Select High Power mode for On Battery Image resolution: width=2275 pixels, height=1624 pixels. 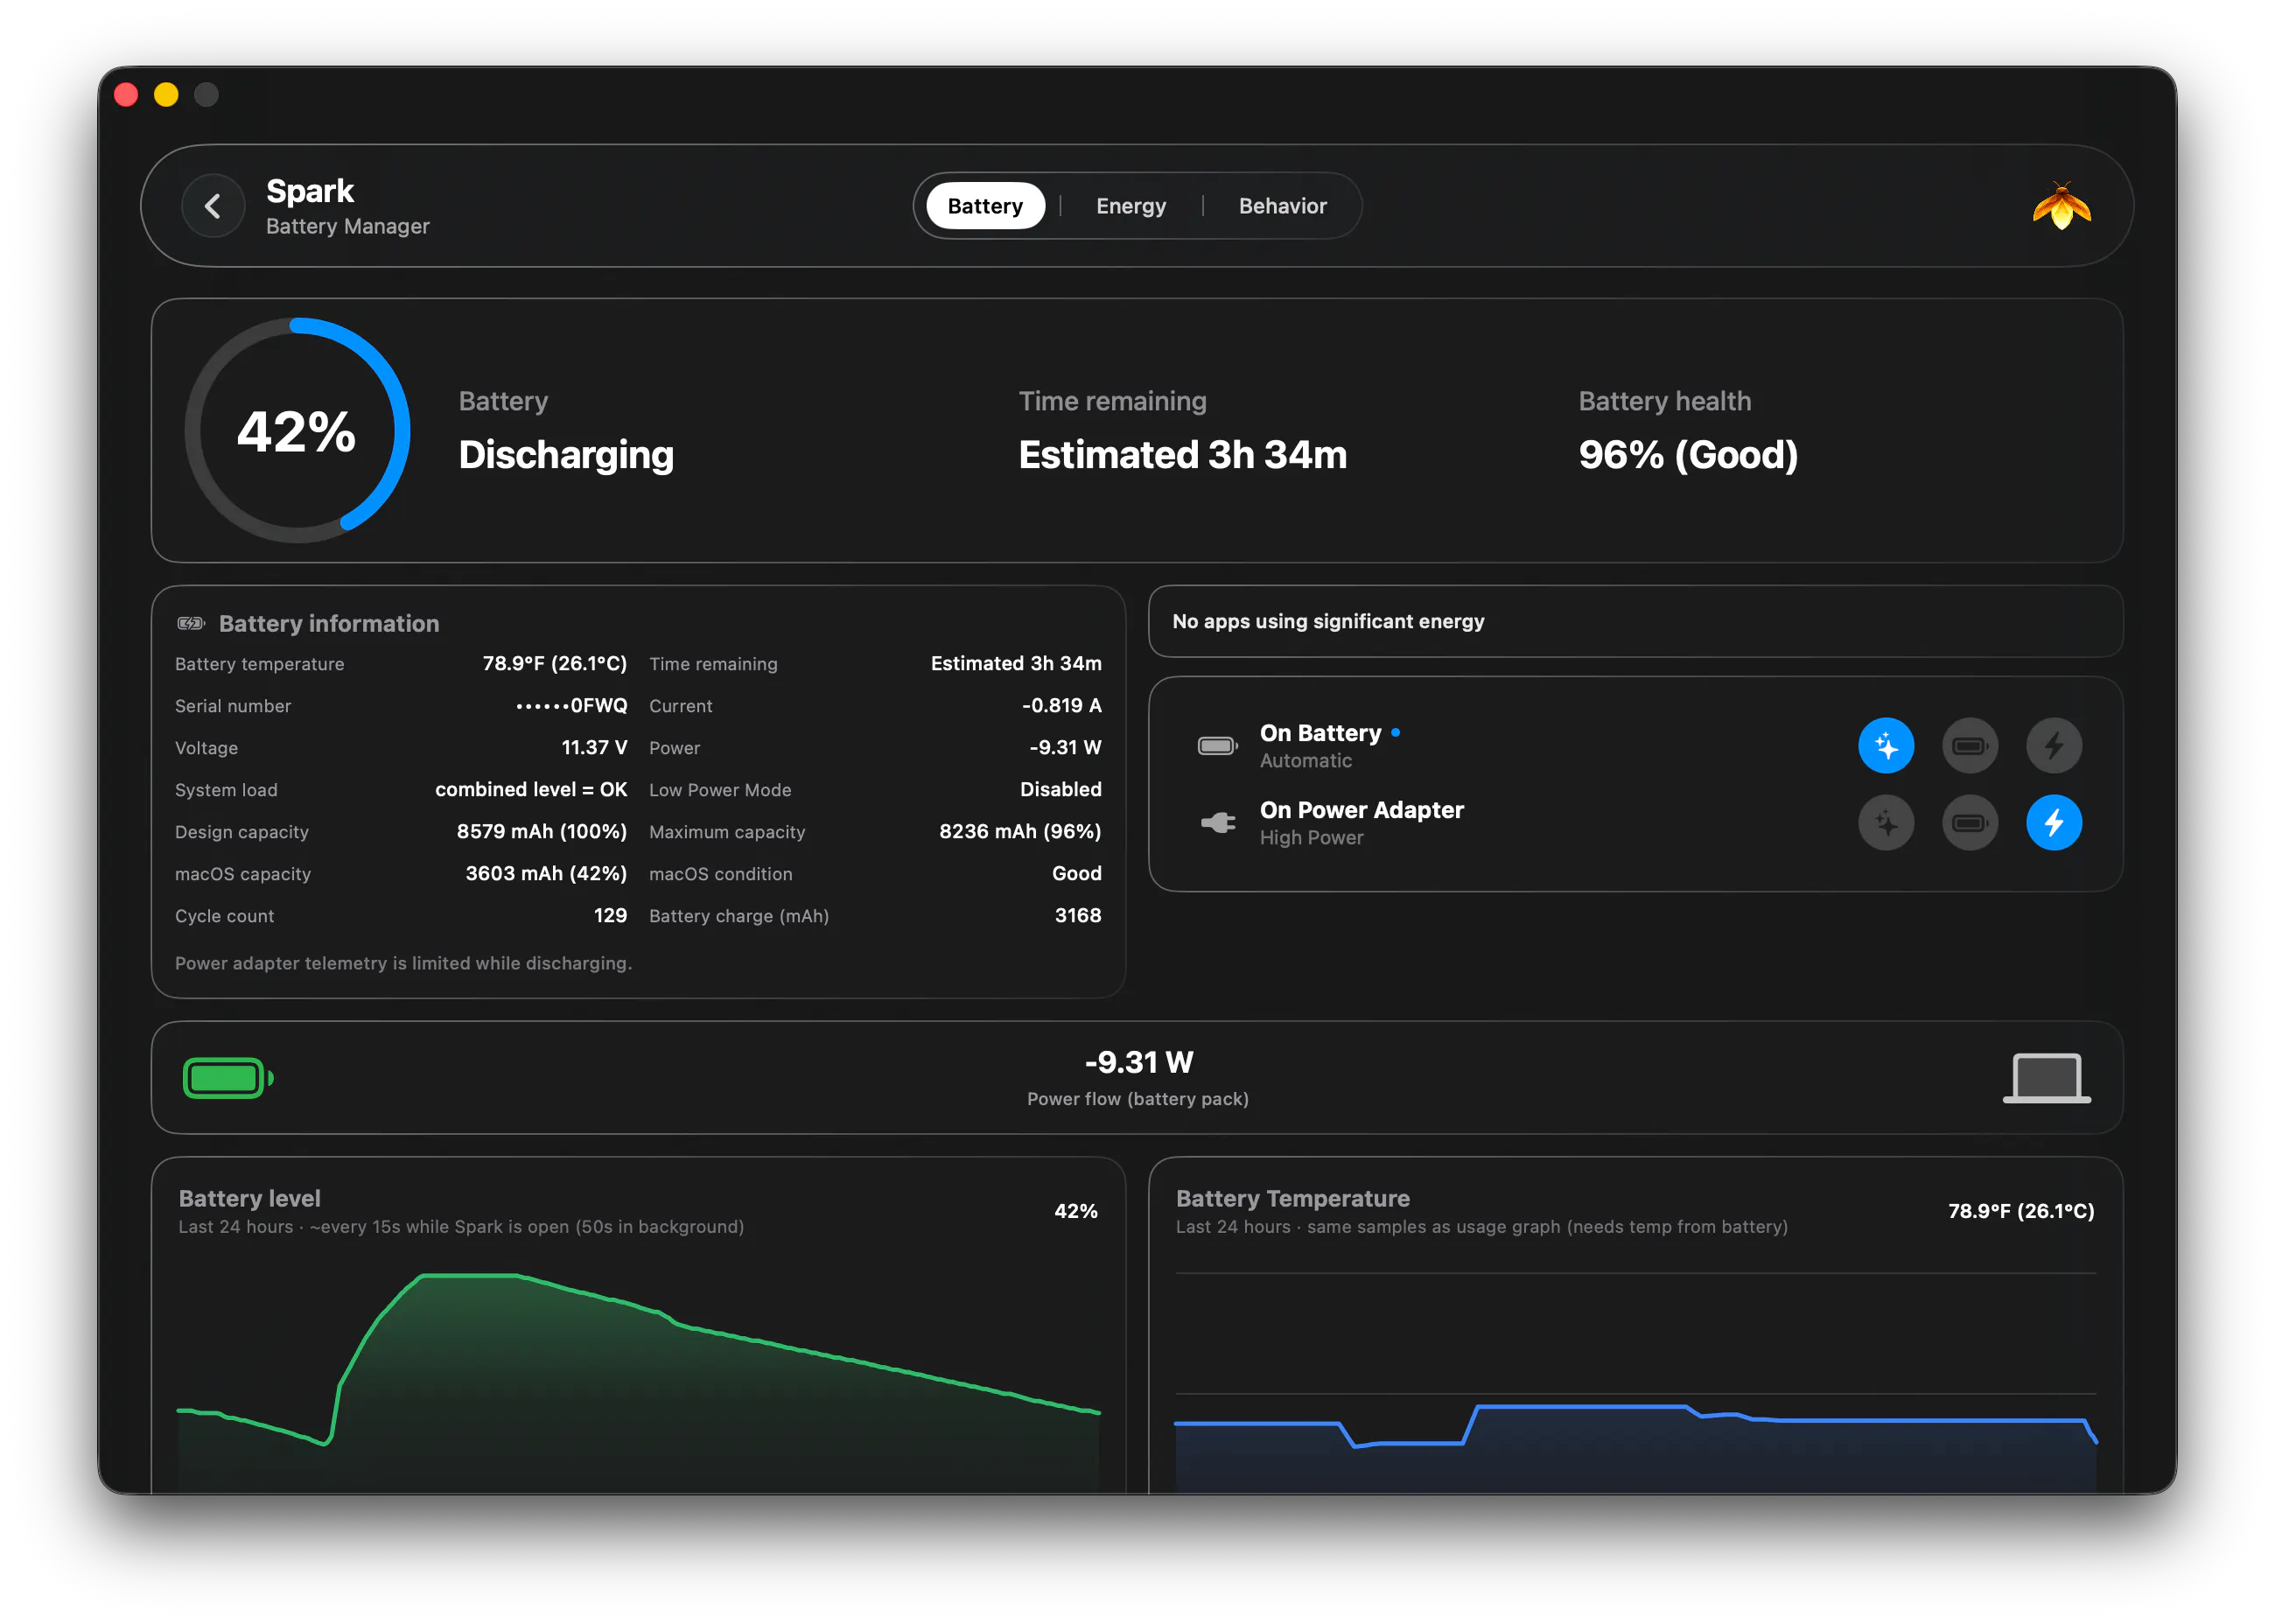tap(2053, 745)
